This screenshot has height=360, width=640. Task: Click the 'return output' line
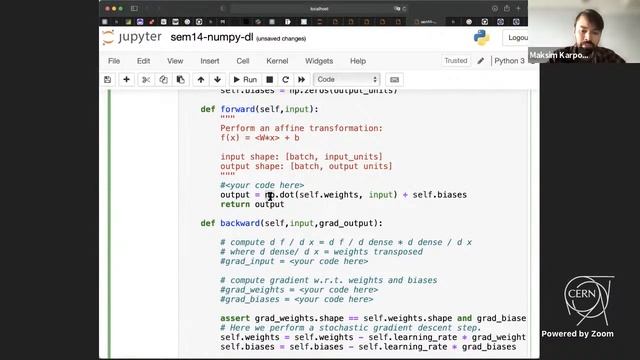point(252,204)
